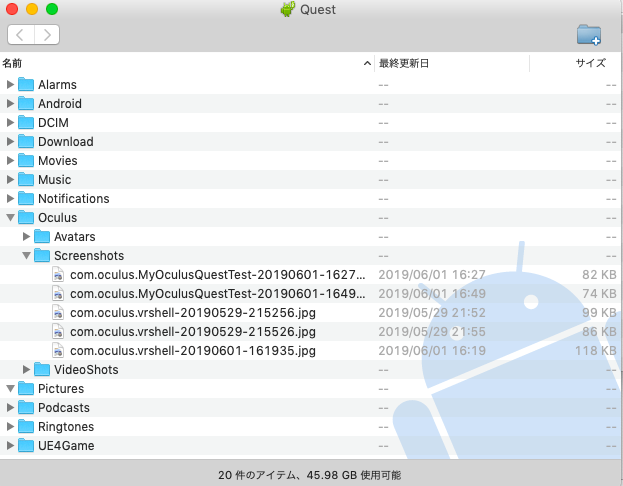Select file name com.oculus.MyOculusQuestTest-20190601-1649…
623x486 pixels.
tap(217, 294)
